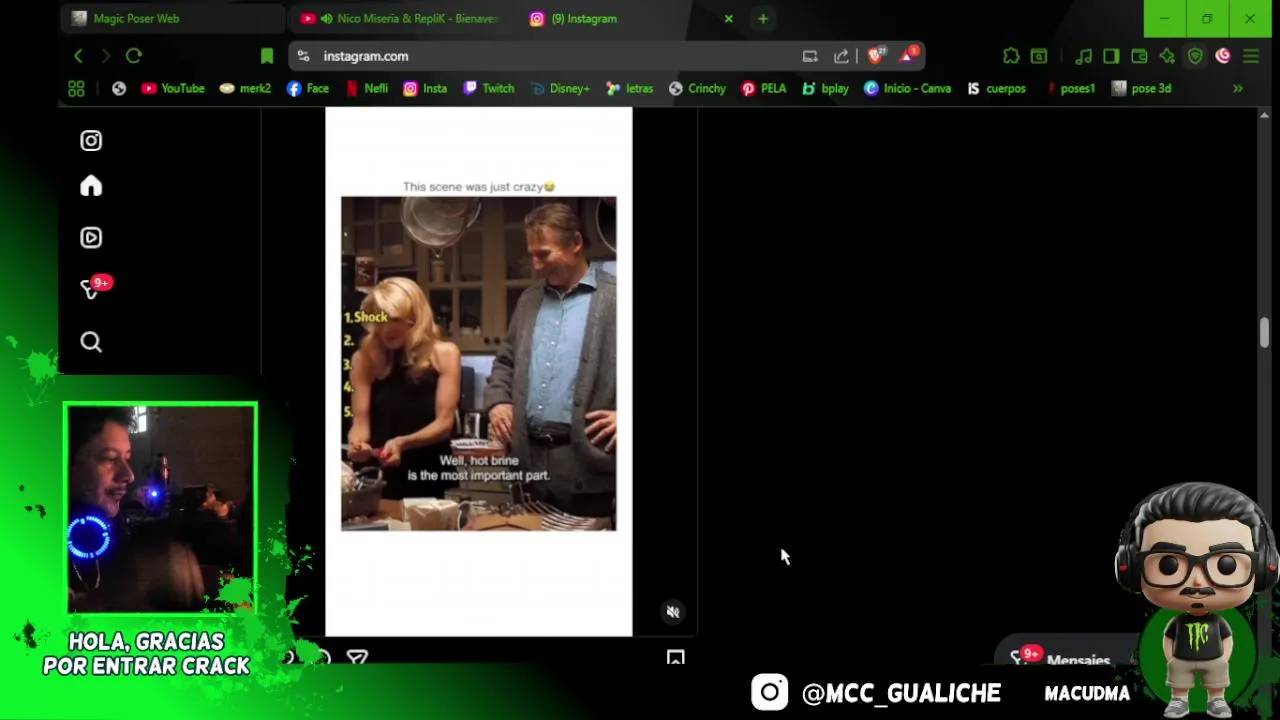Screen dimensions: 1280x720
Task: Open Brave Rewards triangle icon
Action: (x=908, y=56)
